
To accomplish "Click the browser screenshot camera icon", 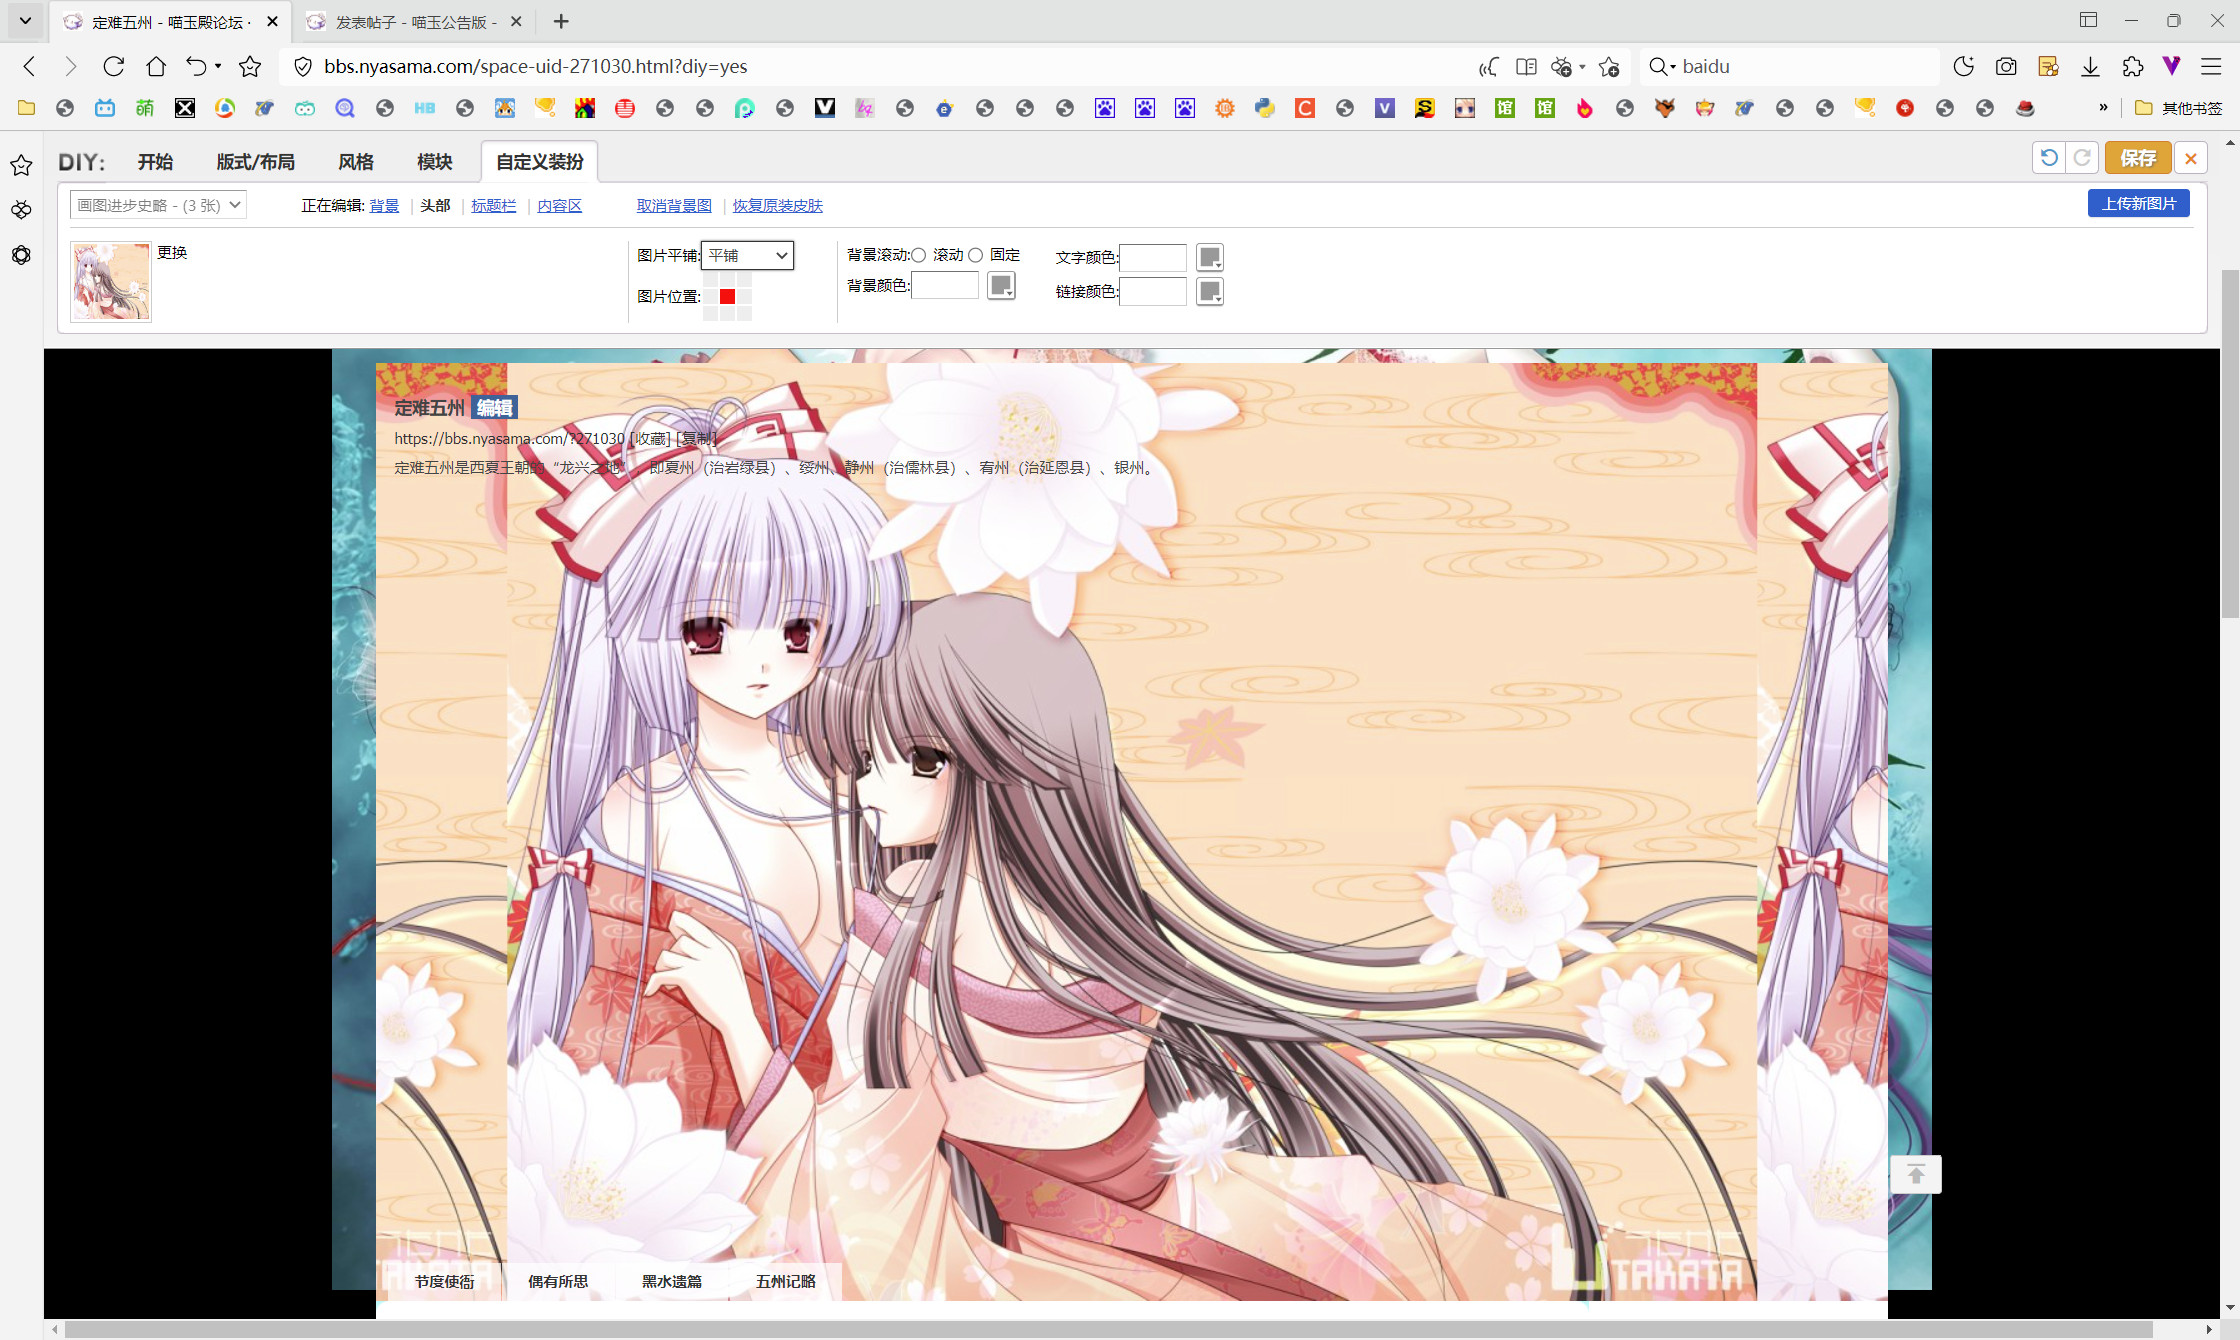I will coord(2005,66).
